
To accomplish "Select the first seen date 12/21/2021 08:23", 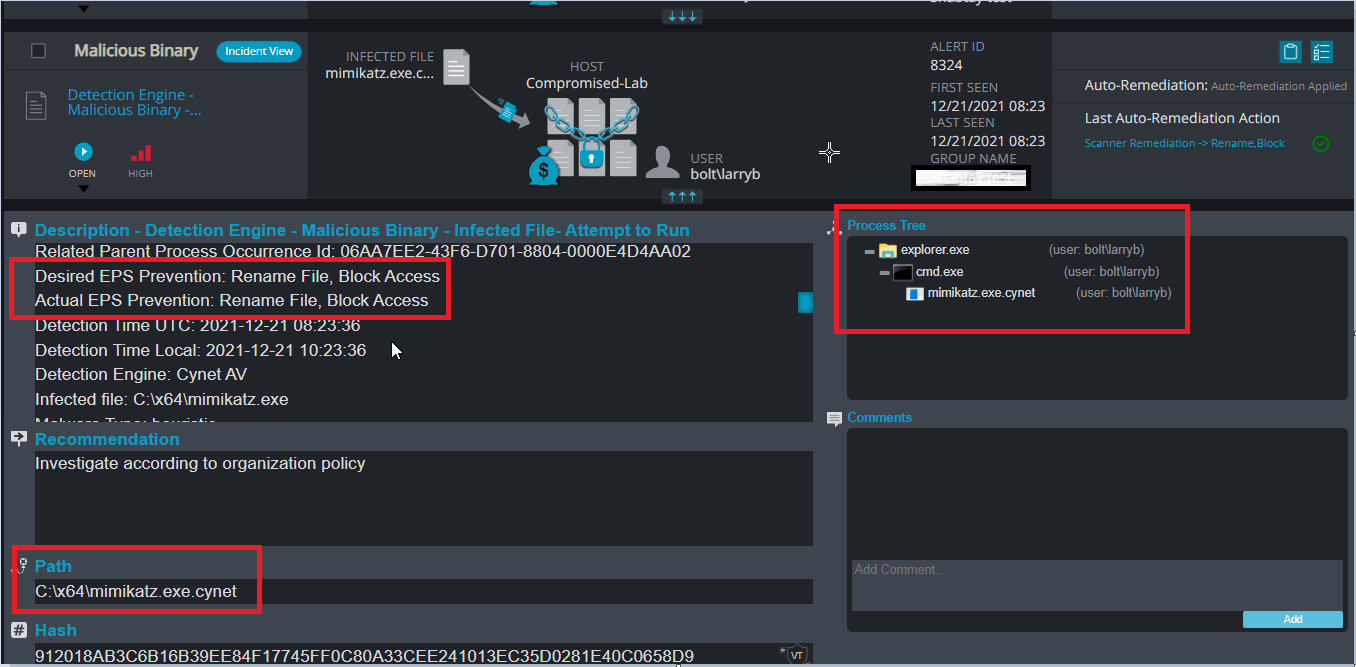I will [x=988, y=105].
